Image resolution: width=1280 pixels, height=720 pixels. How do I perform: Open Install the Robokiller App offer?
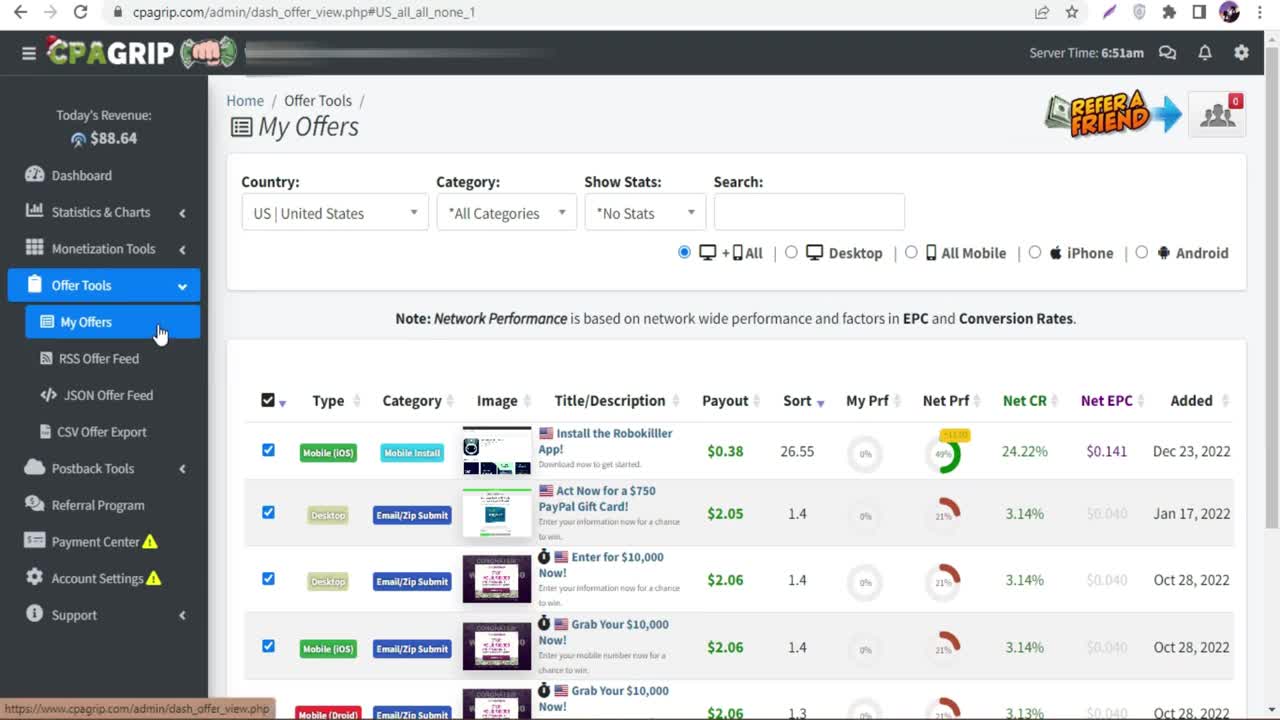pyautogui.click(x=606, y=441)
